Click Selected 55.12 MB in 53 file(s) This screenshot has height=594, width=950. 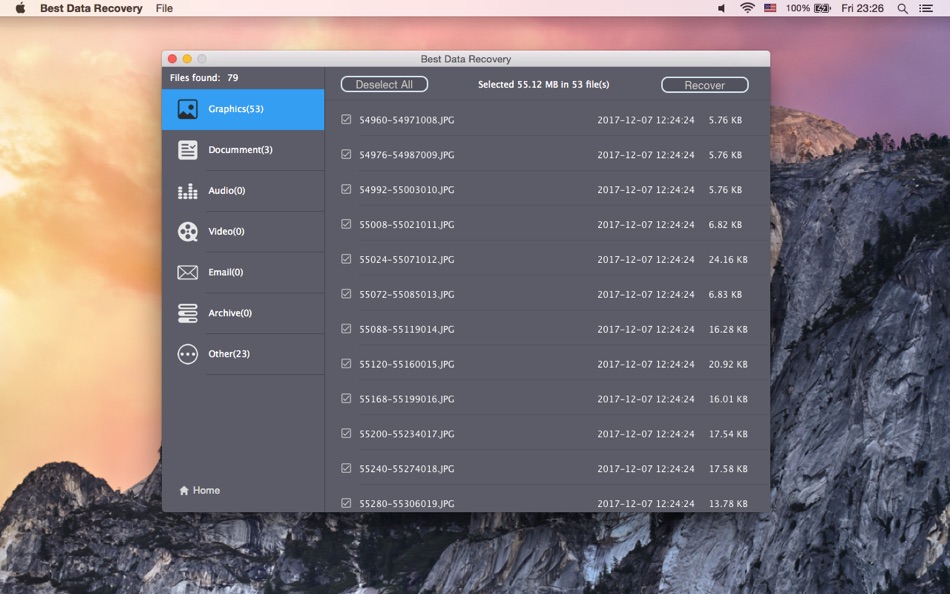point(543,84)
